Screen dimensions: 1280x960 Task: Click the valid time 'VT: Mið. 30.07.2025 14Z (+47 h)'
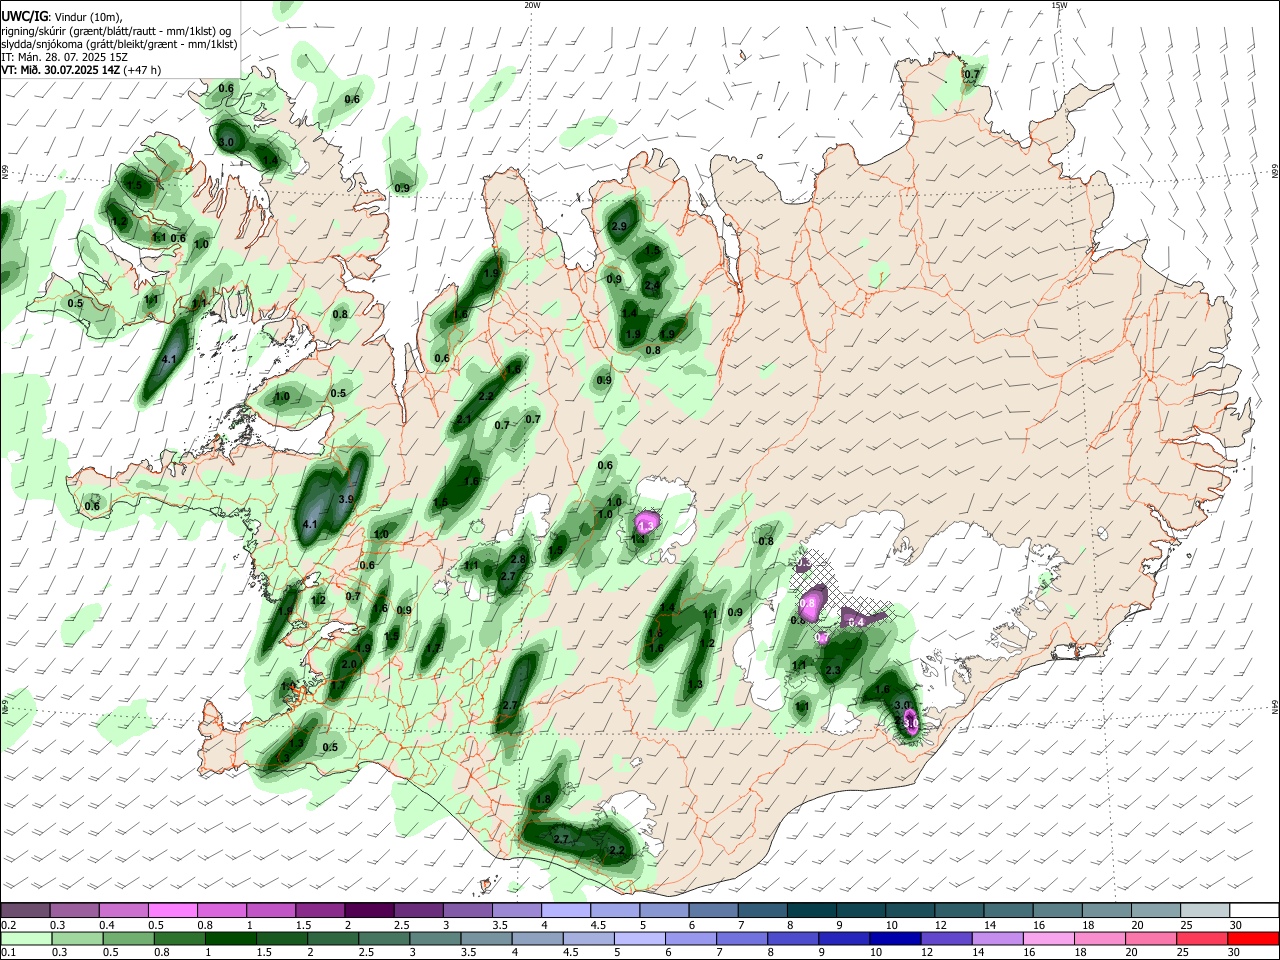tap(81, 70)
